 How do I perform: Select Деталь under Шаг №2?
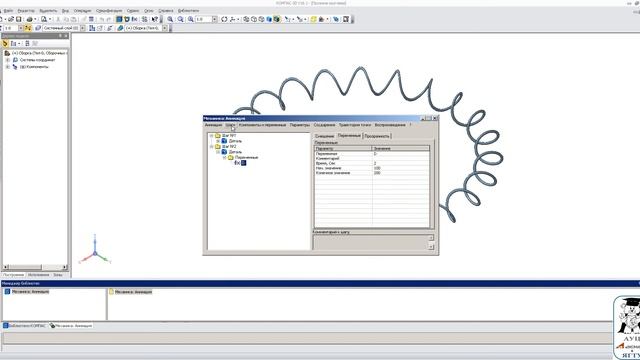click(x=235, y=152)
